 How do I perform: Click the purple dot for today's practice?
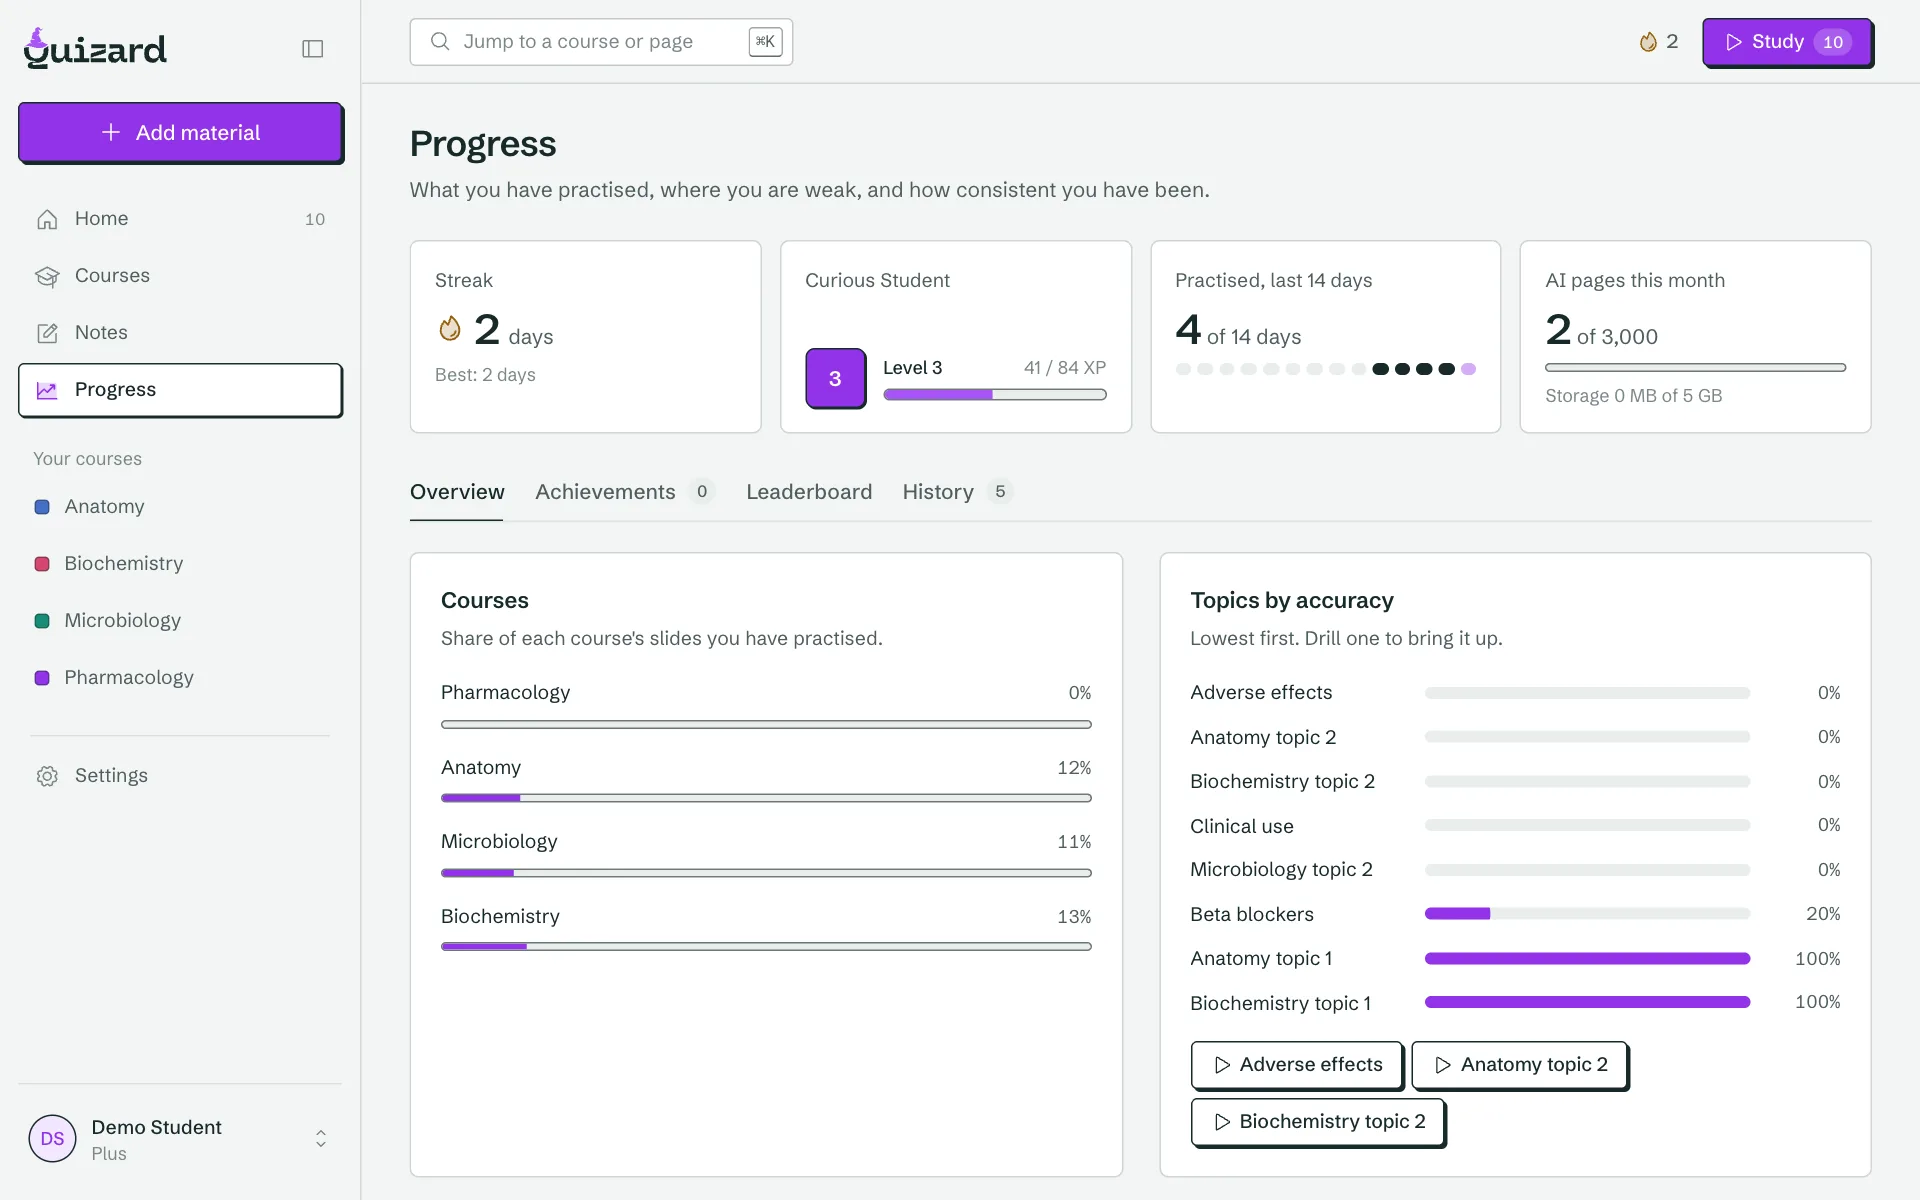(x=1468, y=369)
